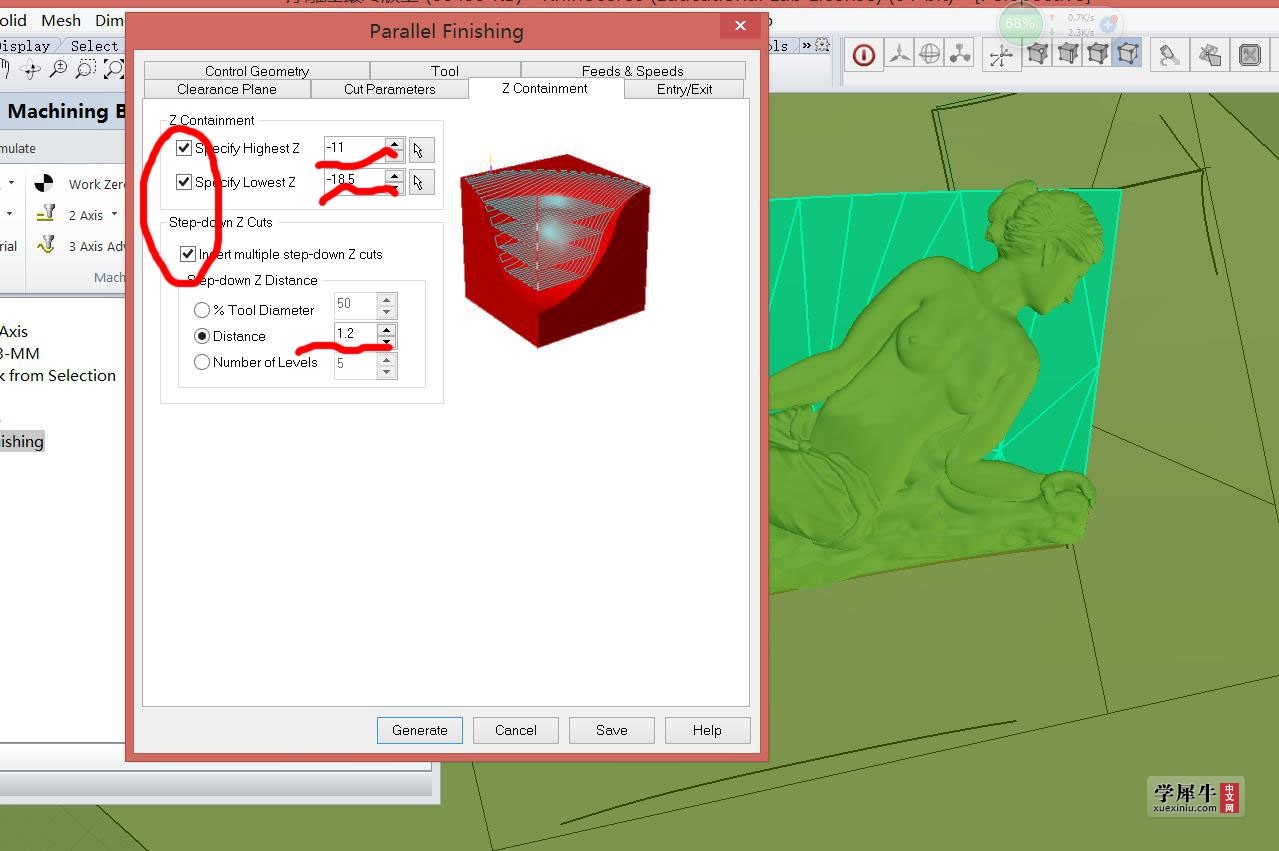Image resolution: width=1279 pixels, height=851 pixels.
Task: Switch to the Tool tab
Action: (x=445, y=70)
